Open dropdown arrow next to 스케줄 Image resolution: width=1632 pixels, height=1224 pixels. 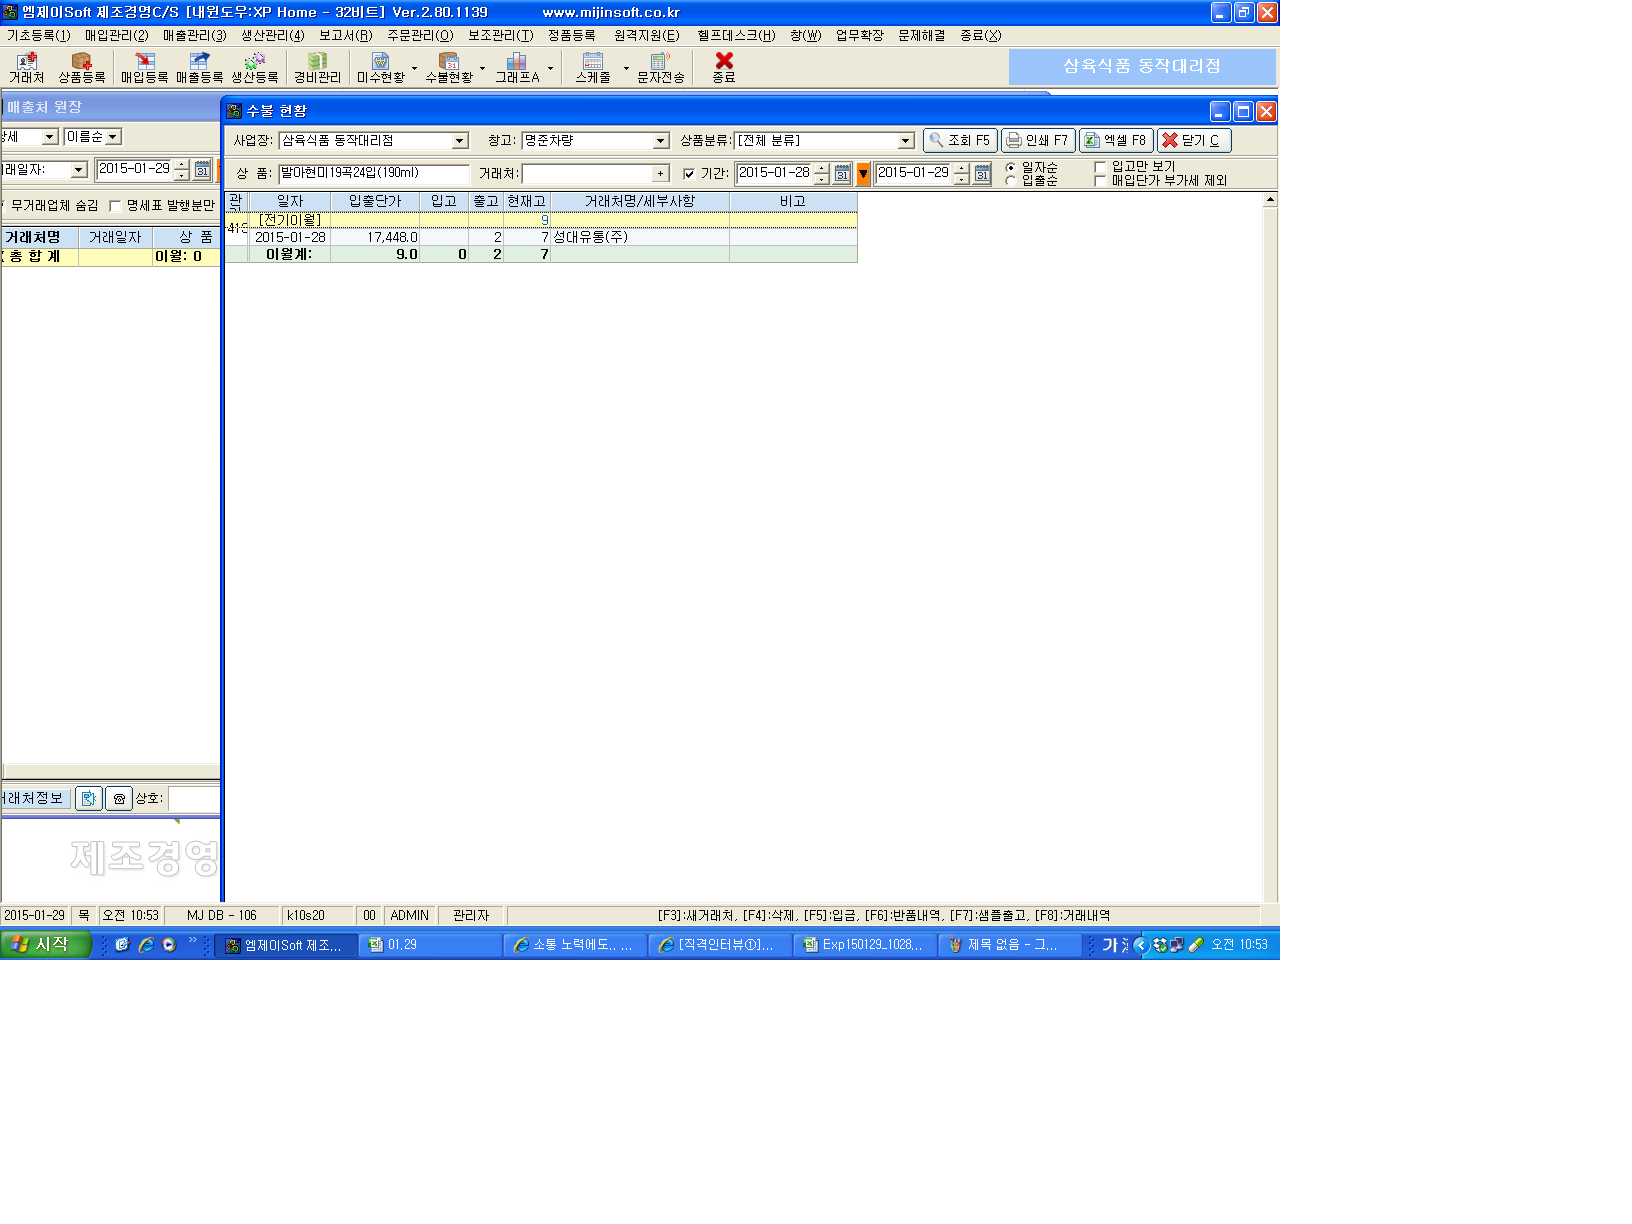pyautogui.click(x=626, y=68)
